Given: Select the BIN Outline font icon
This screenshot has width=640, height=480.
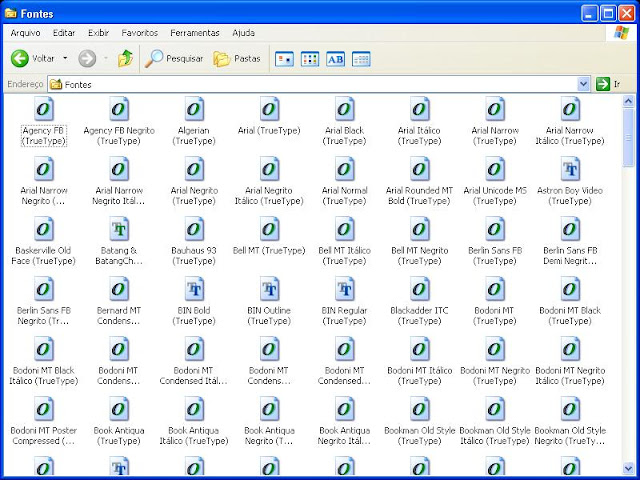Looking at the screenshot, I should point(269,289).
